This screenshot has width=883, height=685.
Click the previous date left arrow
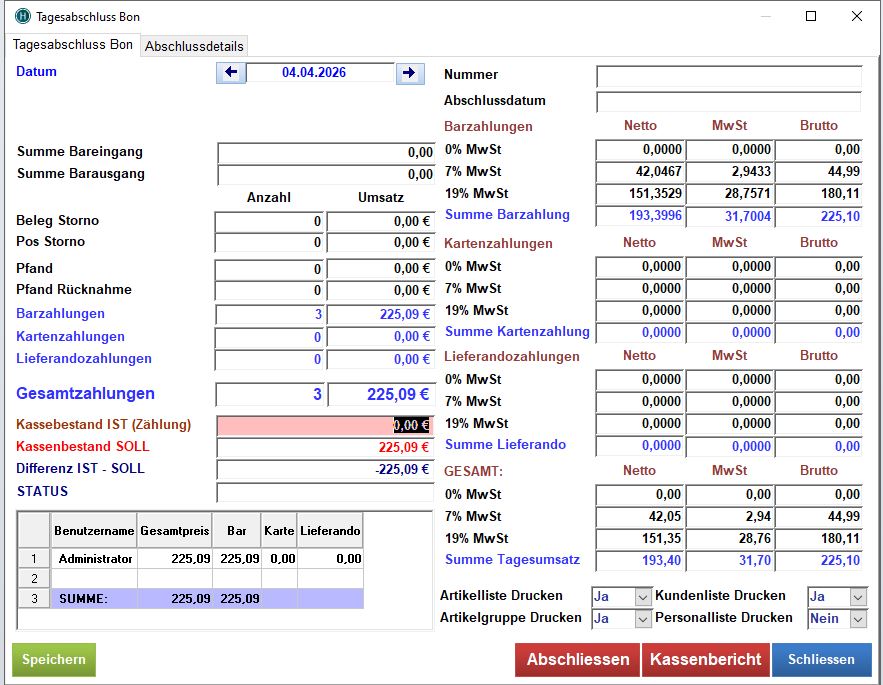[231, 73]
